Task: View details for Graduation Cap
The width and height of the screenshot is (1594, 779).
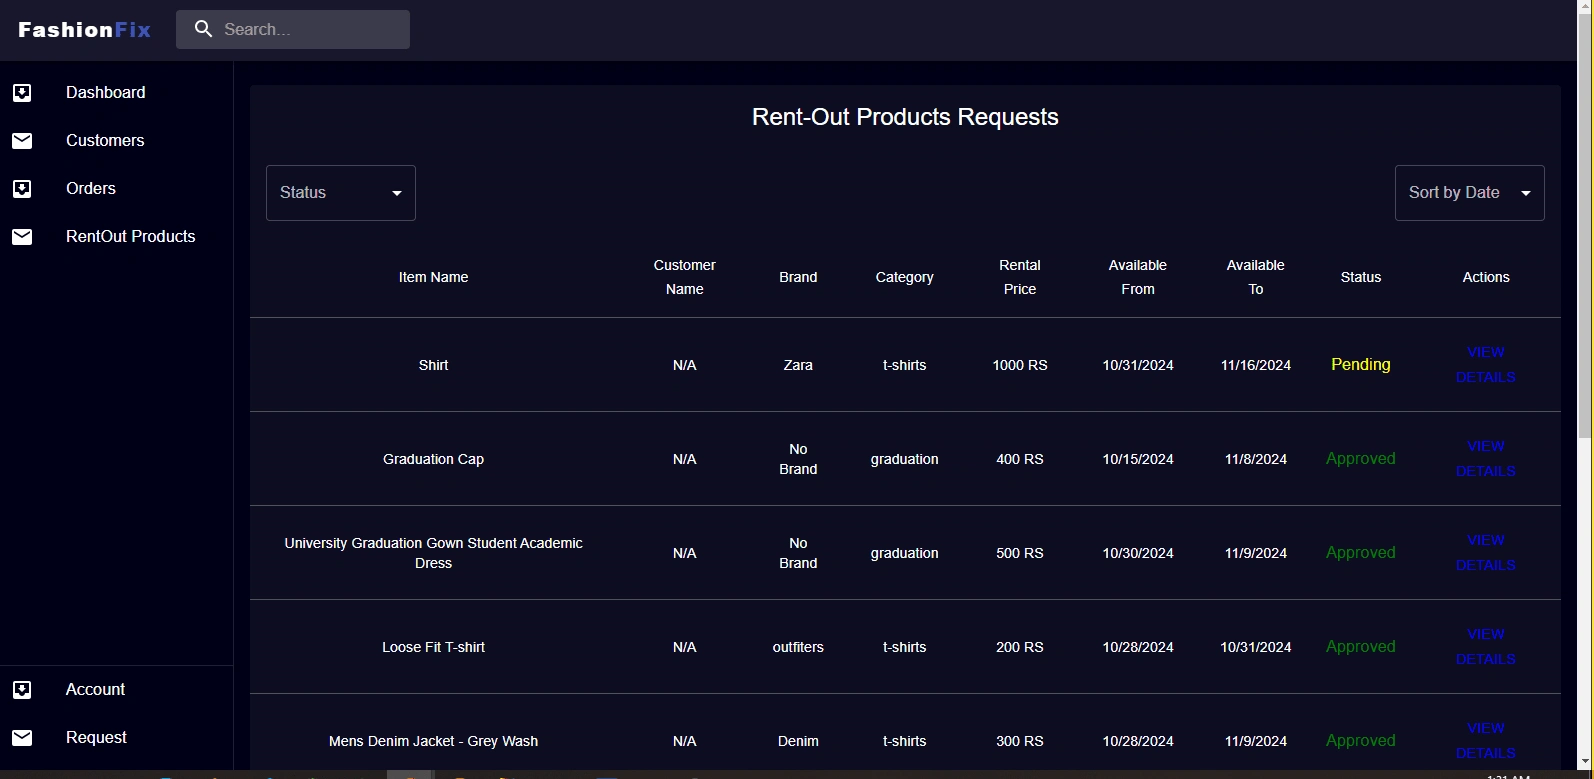Action: coord(1485,459)
